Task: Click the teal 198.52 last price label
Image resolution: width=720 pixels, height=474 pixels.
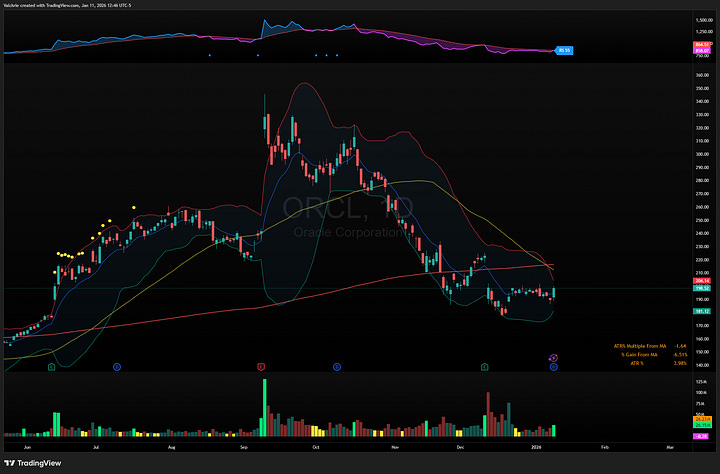Action: (702, 288)
